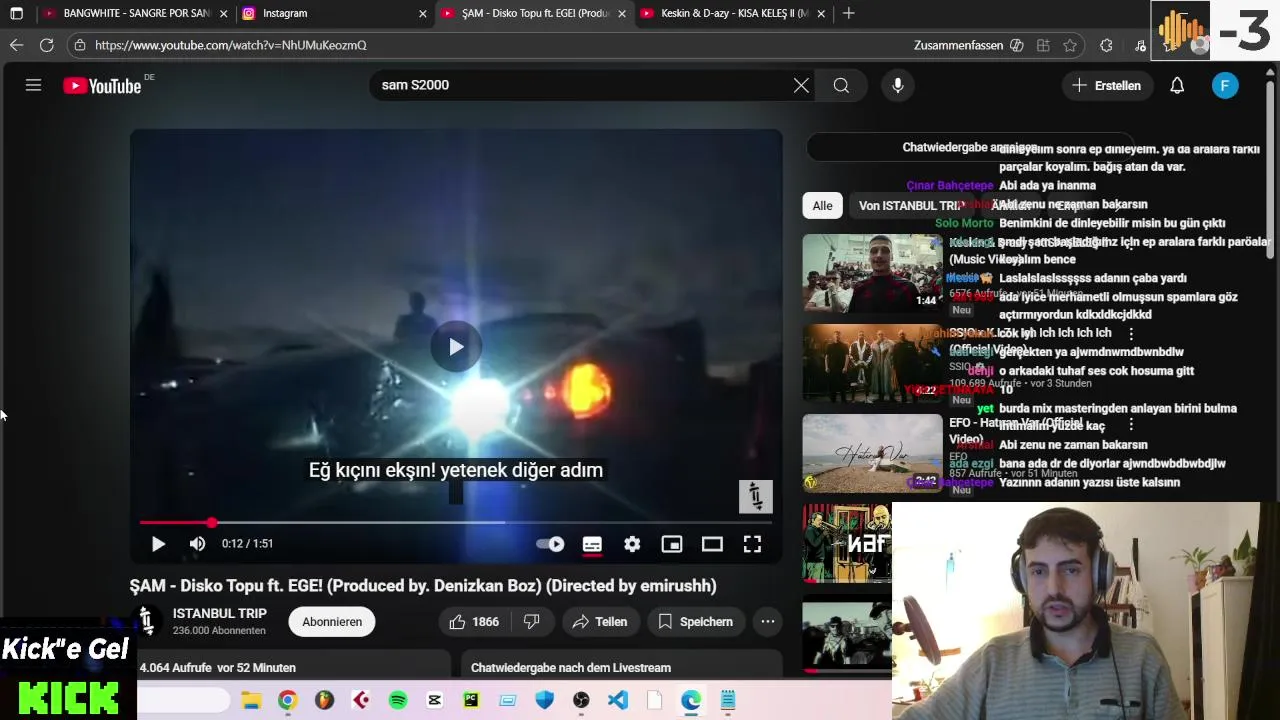This screenshot has width=1280, height=720.
Task: View site information icon beside URL
Action: (x=80, y=45)
